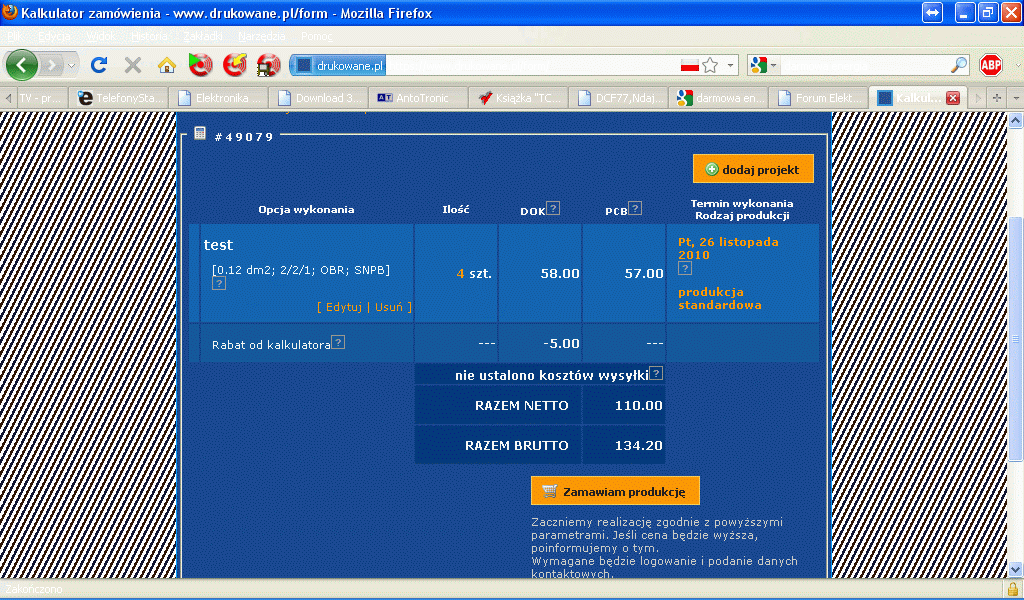Screen dimensions: 1024x600
Task: Click the dodaj projekt button
Action: click(753, 169)
